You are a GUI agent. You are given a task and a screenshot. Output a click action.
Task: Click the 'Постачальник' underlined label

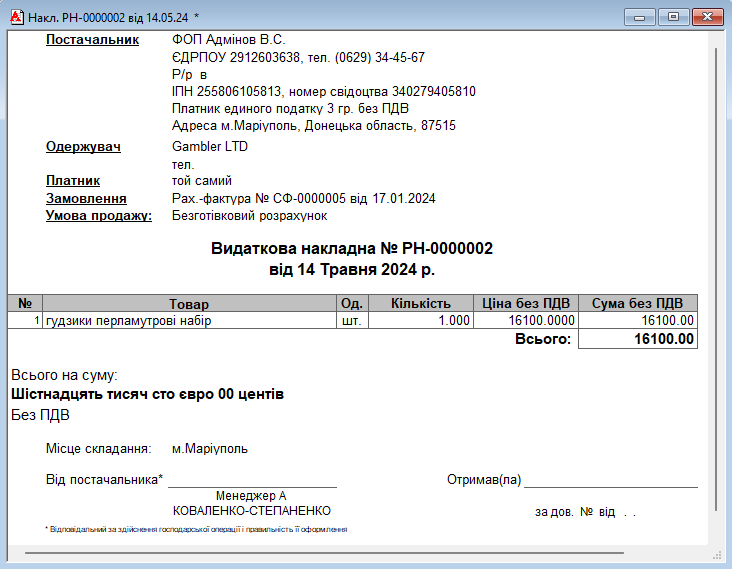pyautogui.click(x=92, y=40)
